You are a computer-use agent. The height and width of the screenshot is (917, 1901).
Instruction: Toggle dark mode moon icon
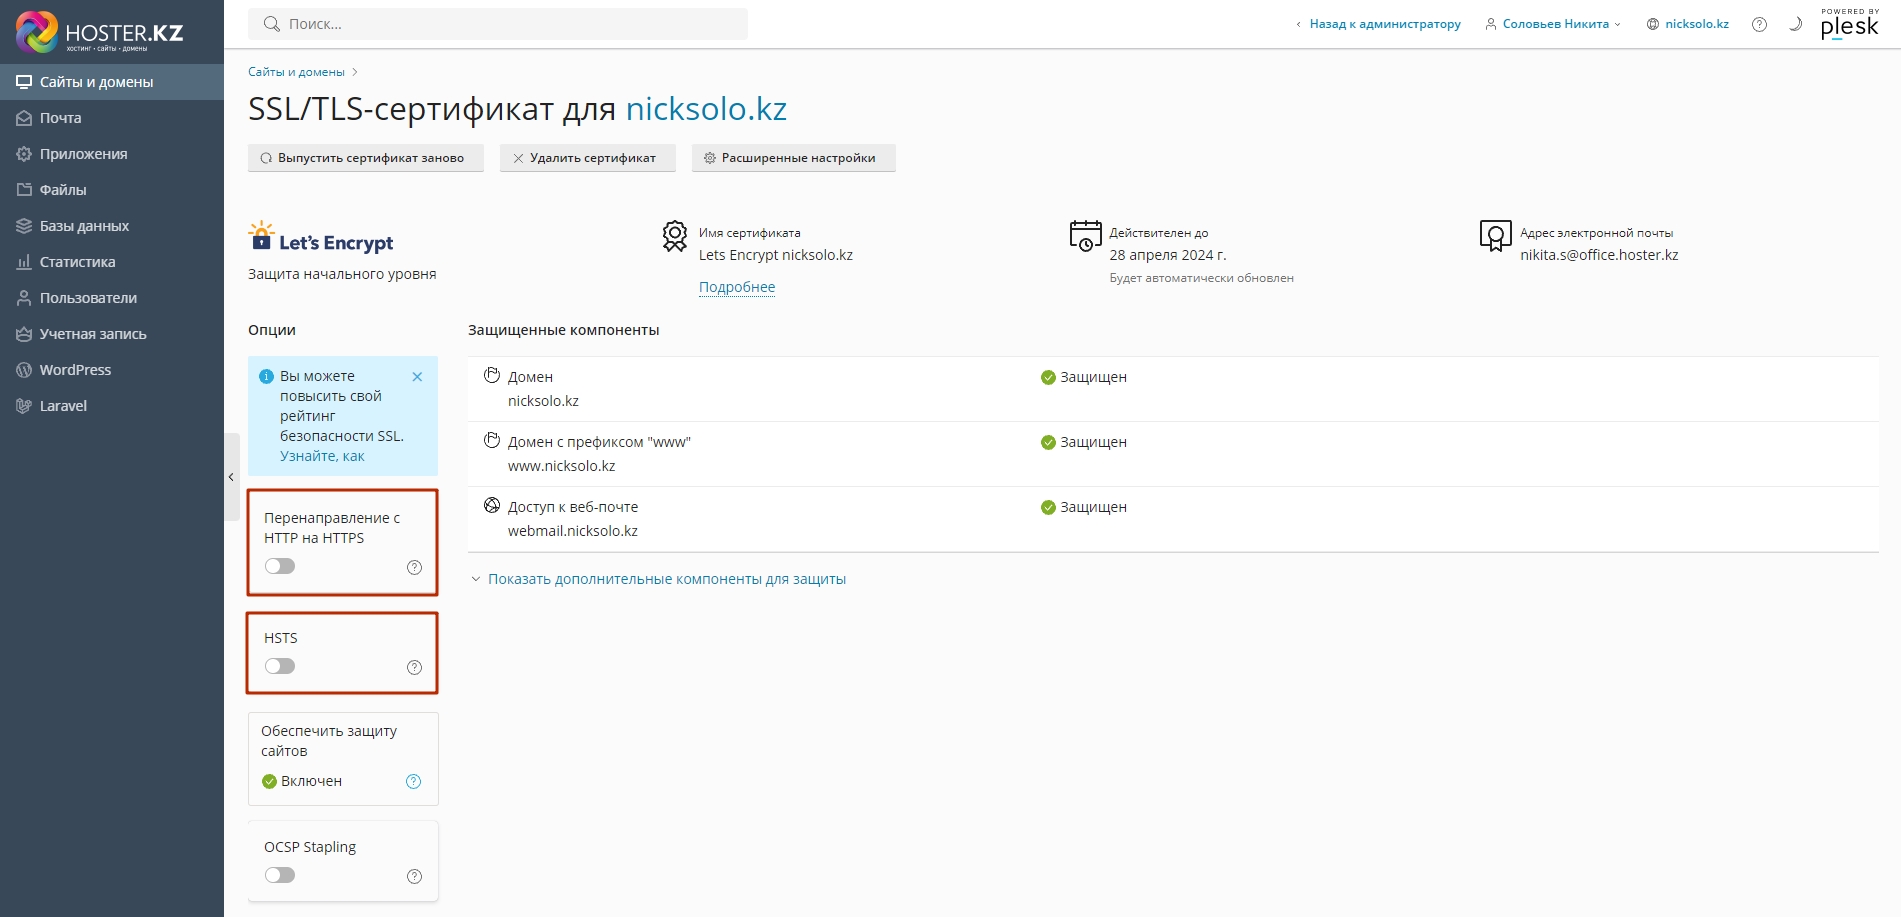(1795, 24)
